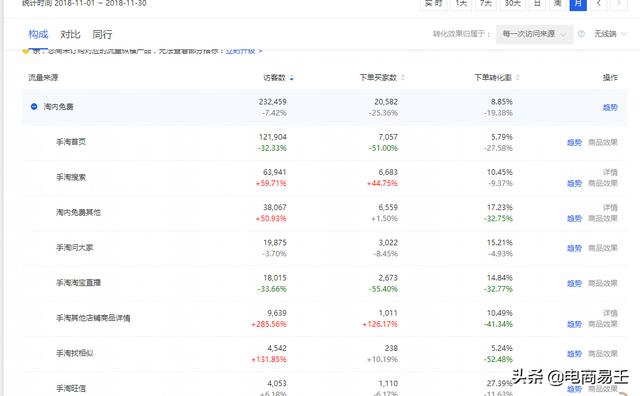The height and width of the screenshot is (396, 640).
Task: Click buyer count 6,683
Action: (x=388, y=172)
